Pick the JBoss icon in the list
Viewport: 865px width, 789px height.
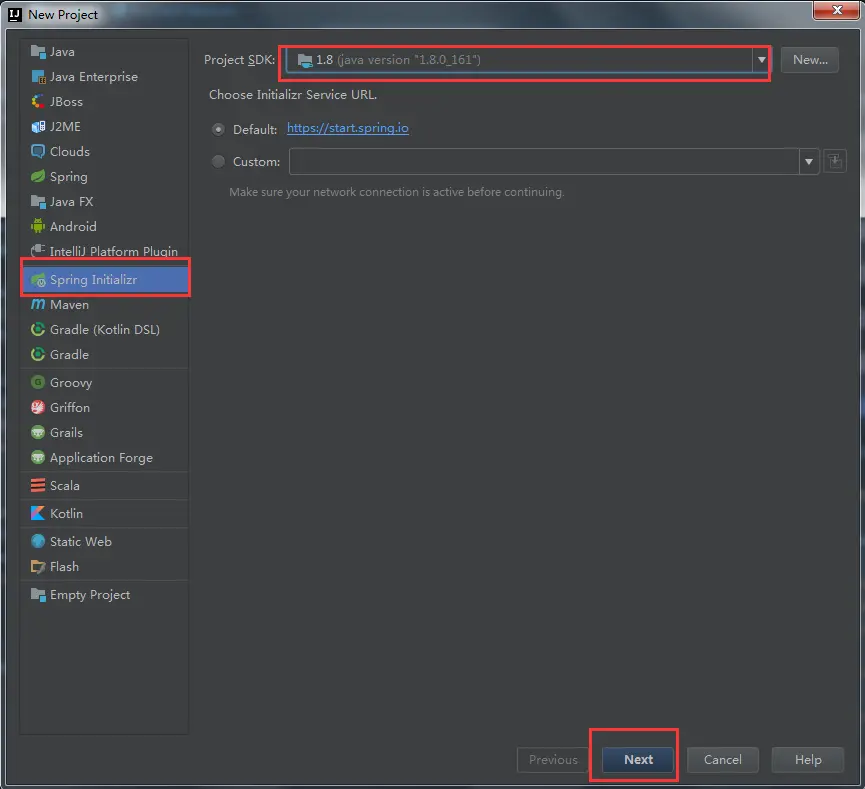(38, 102)
